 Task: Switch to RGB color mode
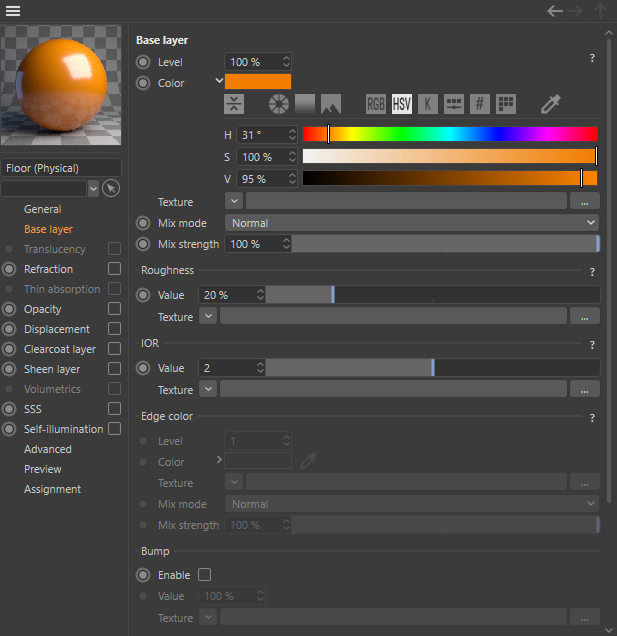[x=376, y=104]
